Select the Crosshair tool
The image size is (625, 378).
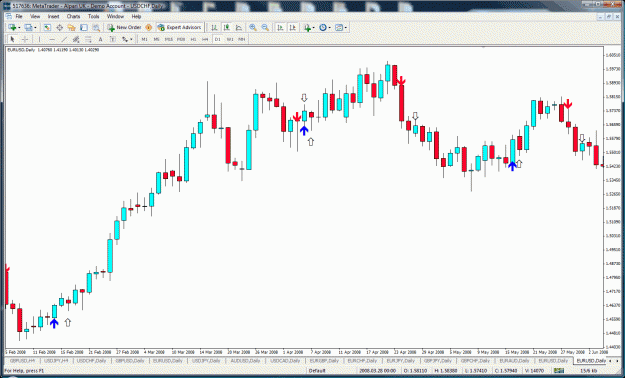[x=25, y=39]
